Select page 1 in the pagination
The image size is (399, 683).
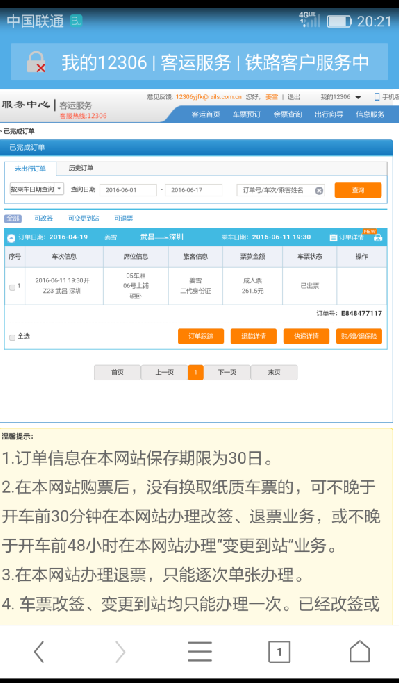pyautogui.click(x=196, y=372)
